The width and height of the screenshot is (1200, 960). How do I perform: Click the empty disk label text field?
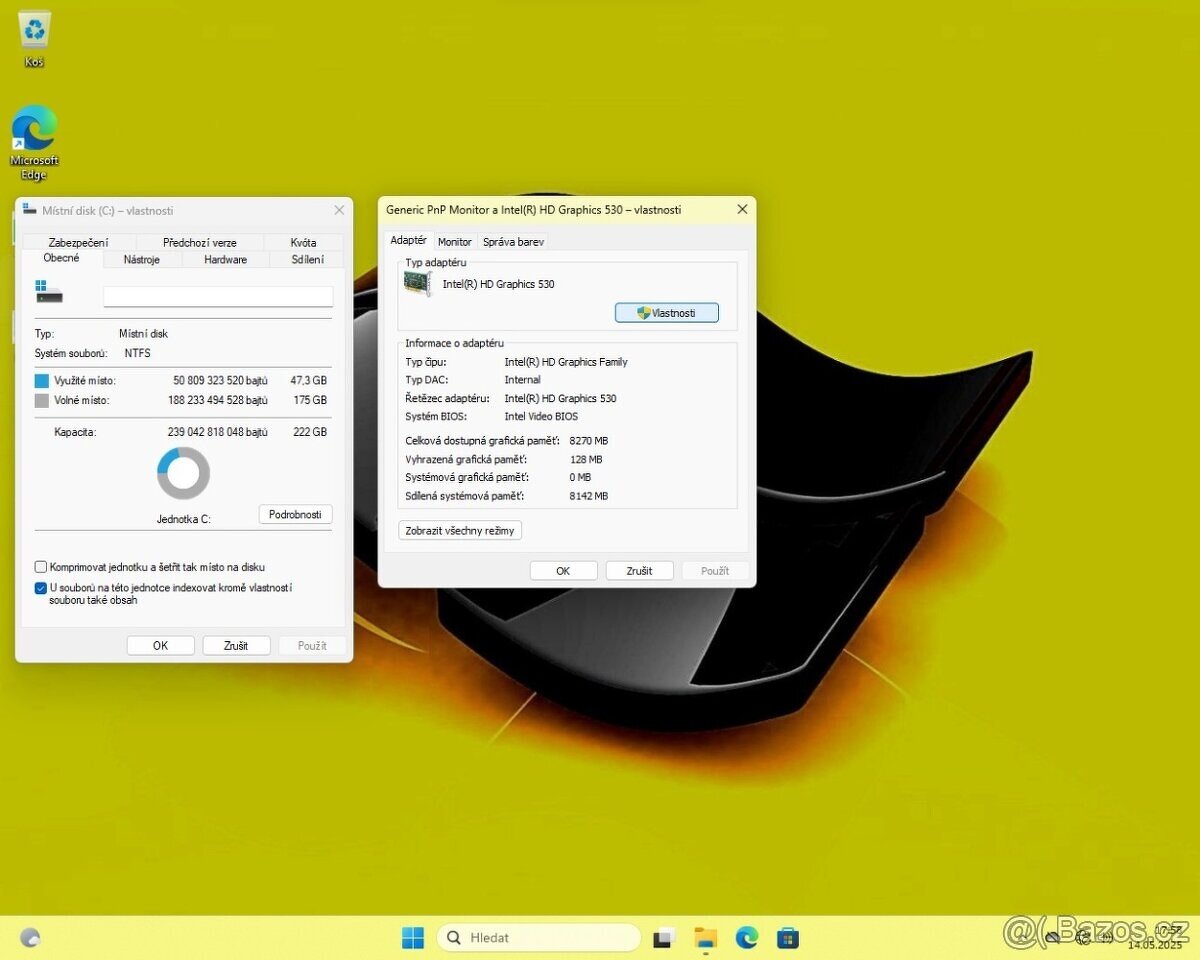217,296
